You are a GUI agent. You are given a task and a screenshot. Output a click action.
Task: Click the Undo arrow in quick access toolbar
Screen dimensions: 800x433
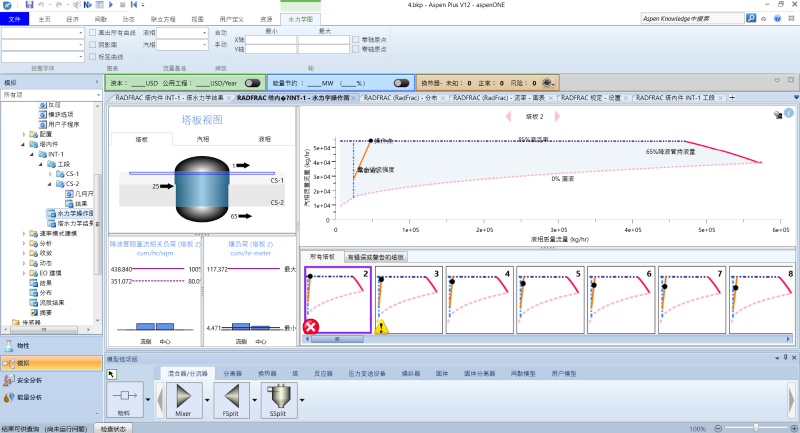pos(41,5)
